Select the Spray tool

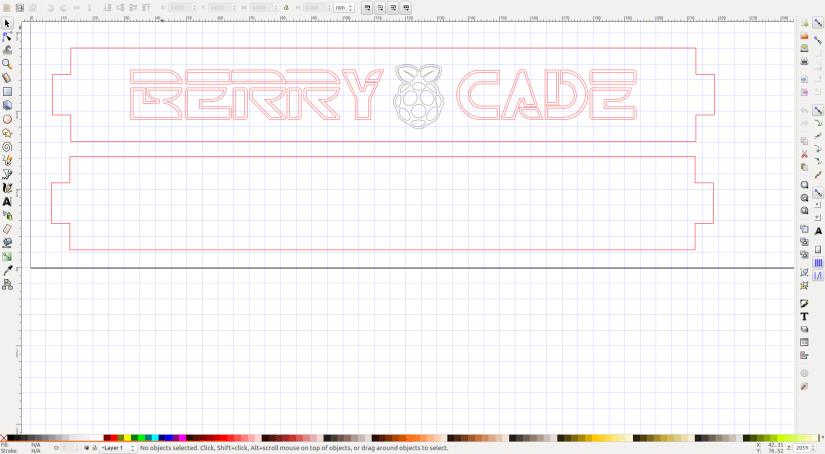(x=7, y=216)
